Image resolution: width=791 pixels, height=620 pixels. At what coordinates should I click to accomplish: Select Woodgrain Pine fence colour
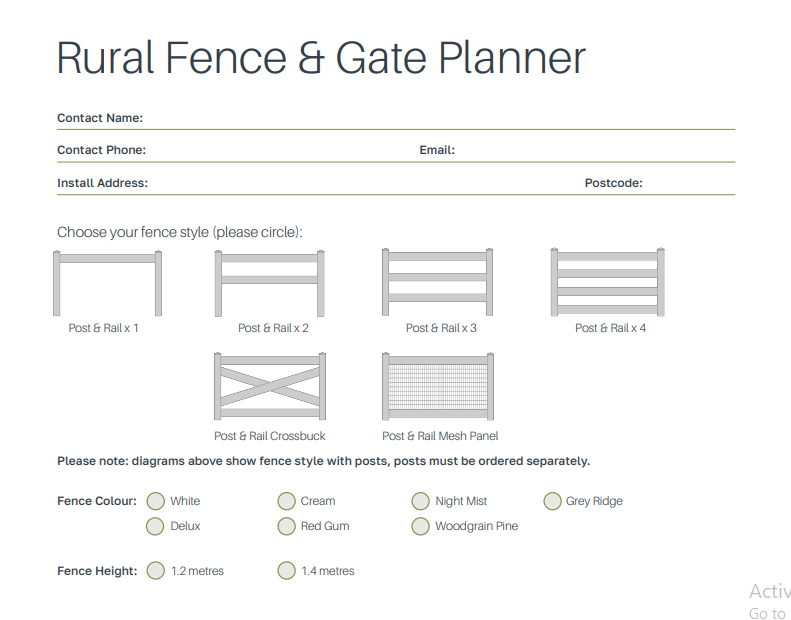[420, 526]
